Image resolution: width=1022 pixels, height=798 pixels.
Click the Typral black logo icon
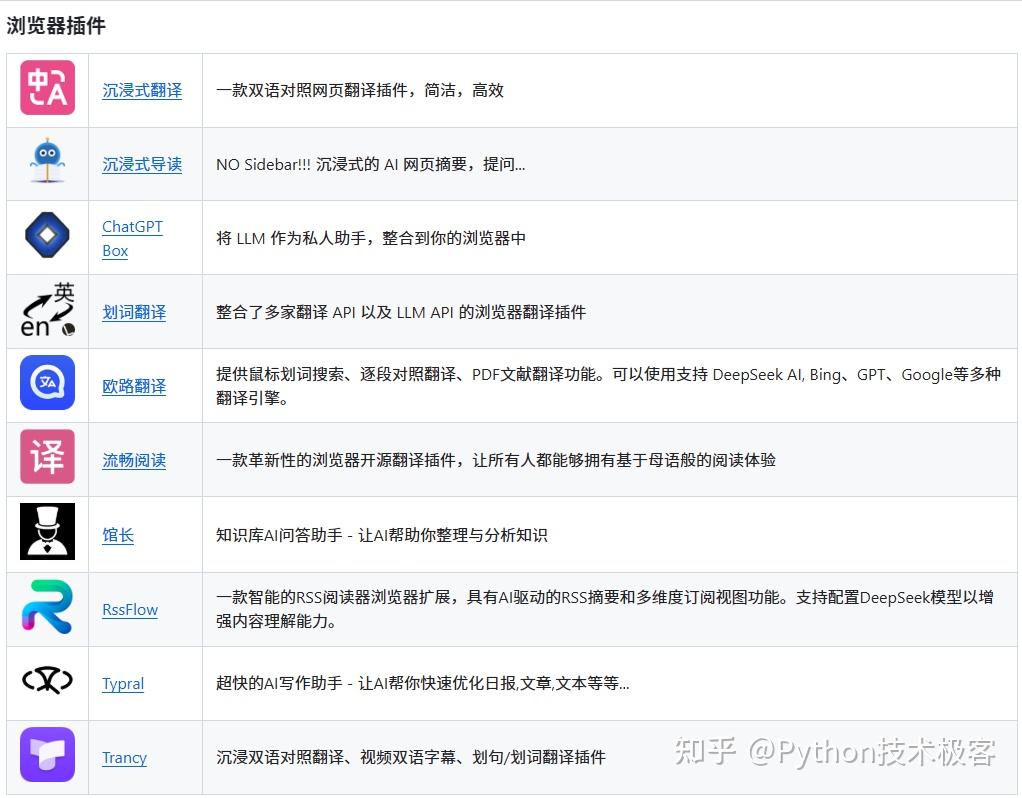[x=48, y=680]
